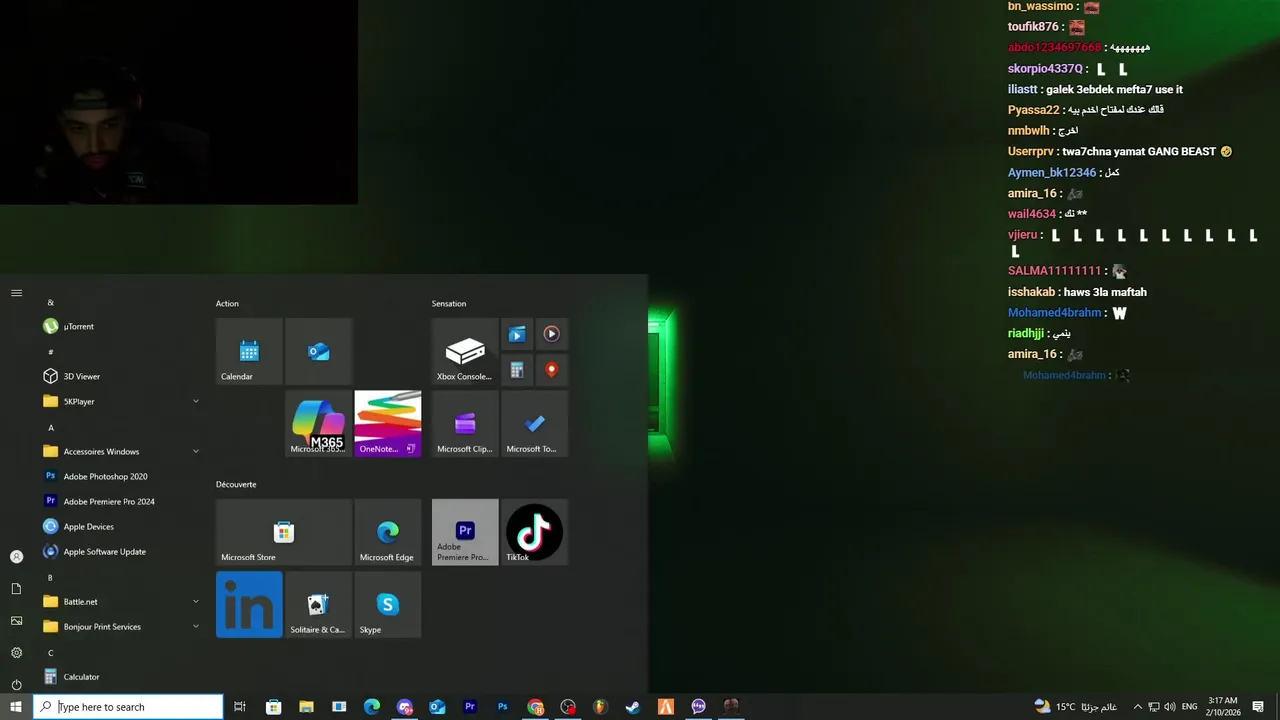Click the Action group title
This screenshot has width=1280, height=720.
coord(227,303)
